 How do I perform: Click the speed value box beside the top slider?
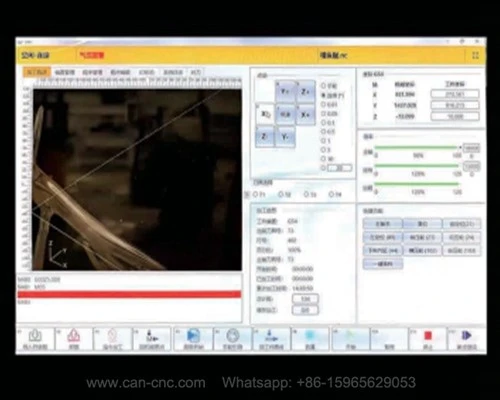tap(472, 148)
